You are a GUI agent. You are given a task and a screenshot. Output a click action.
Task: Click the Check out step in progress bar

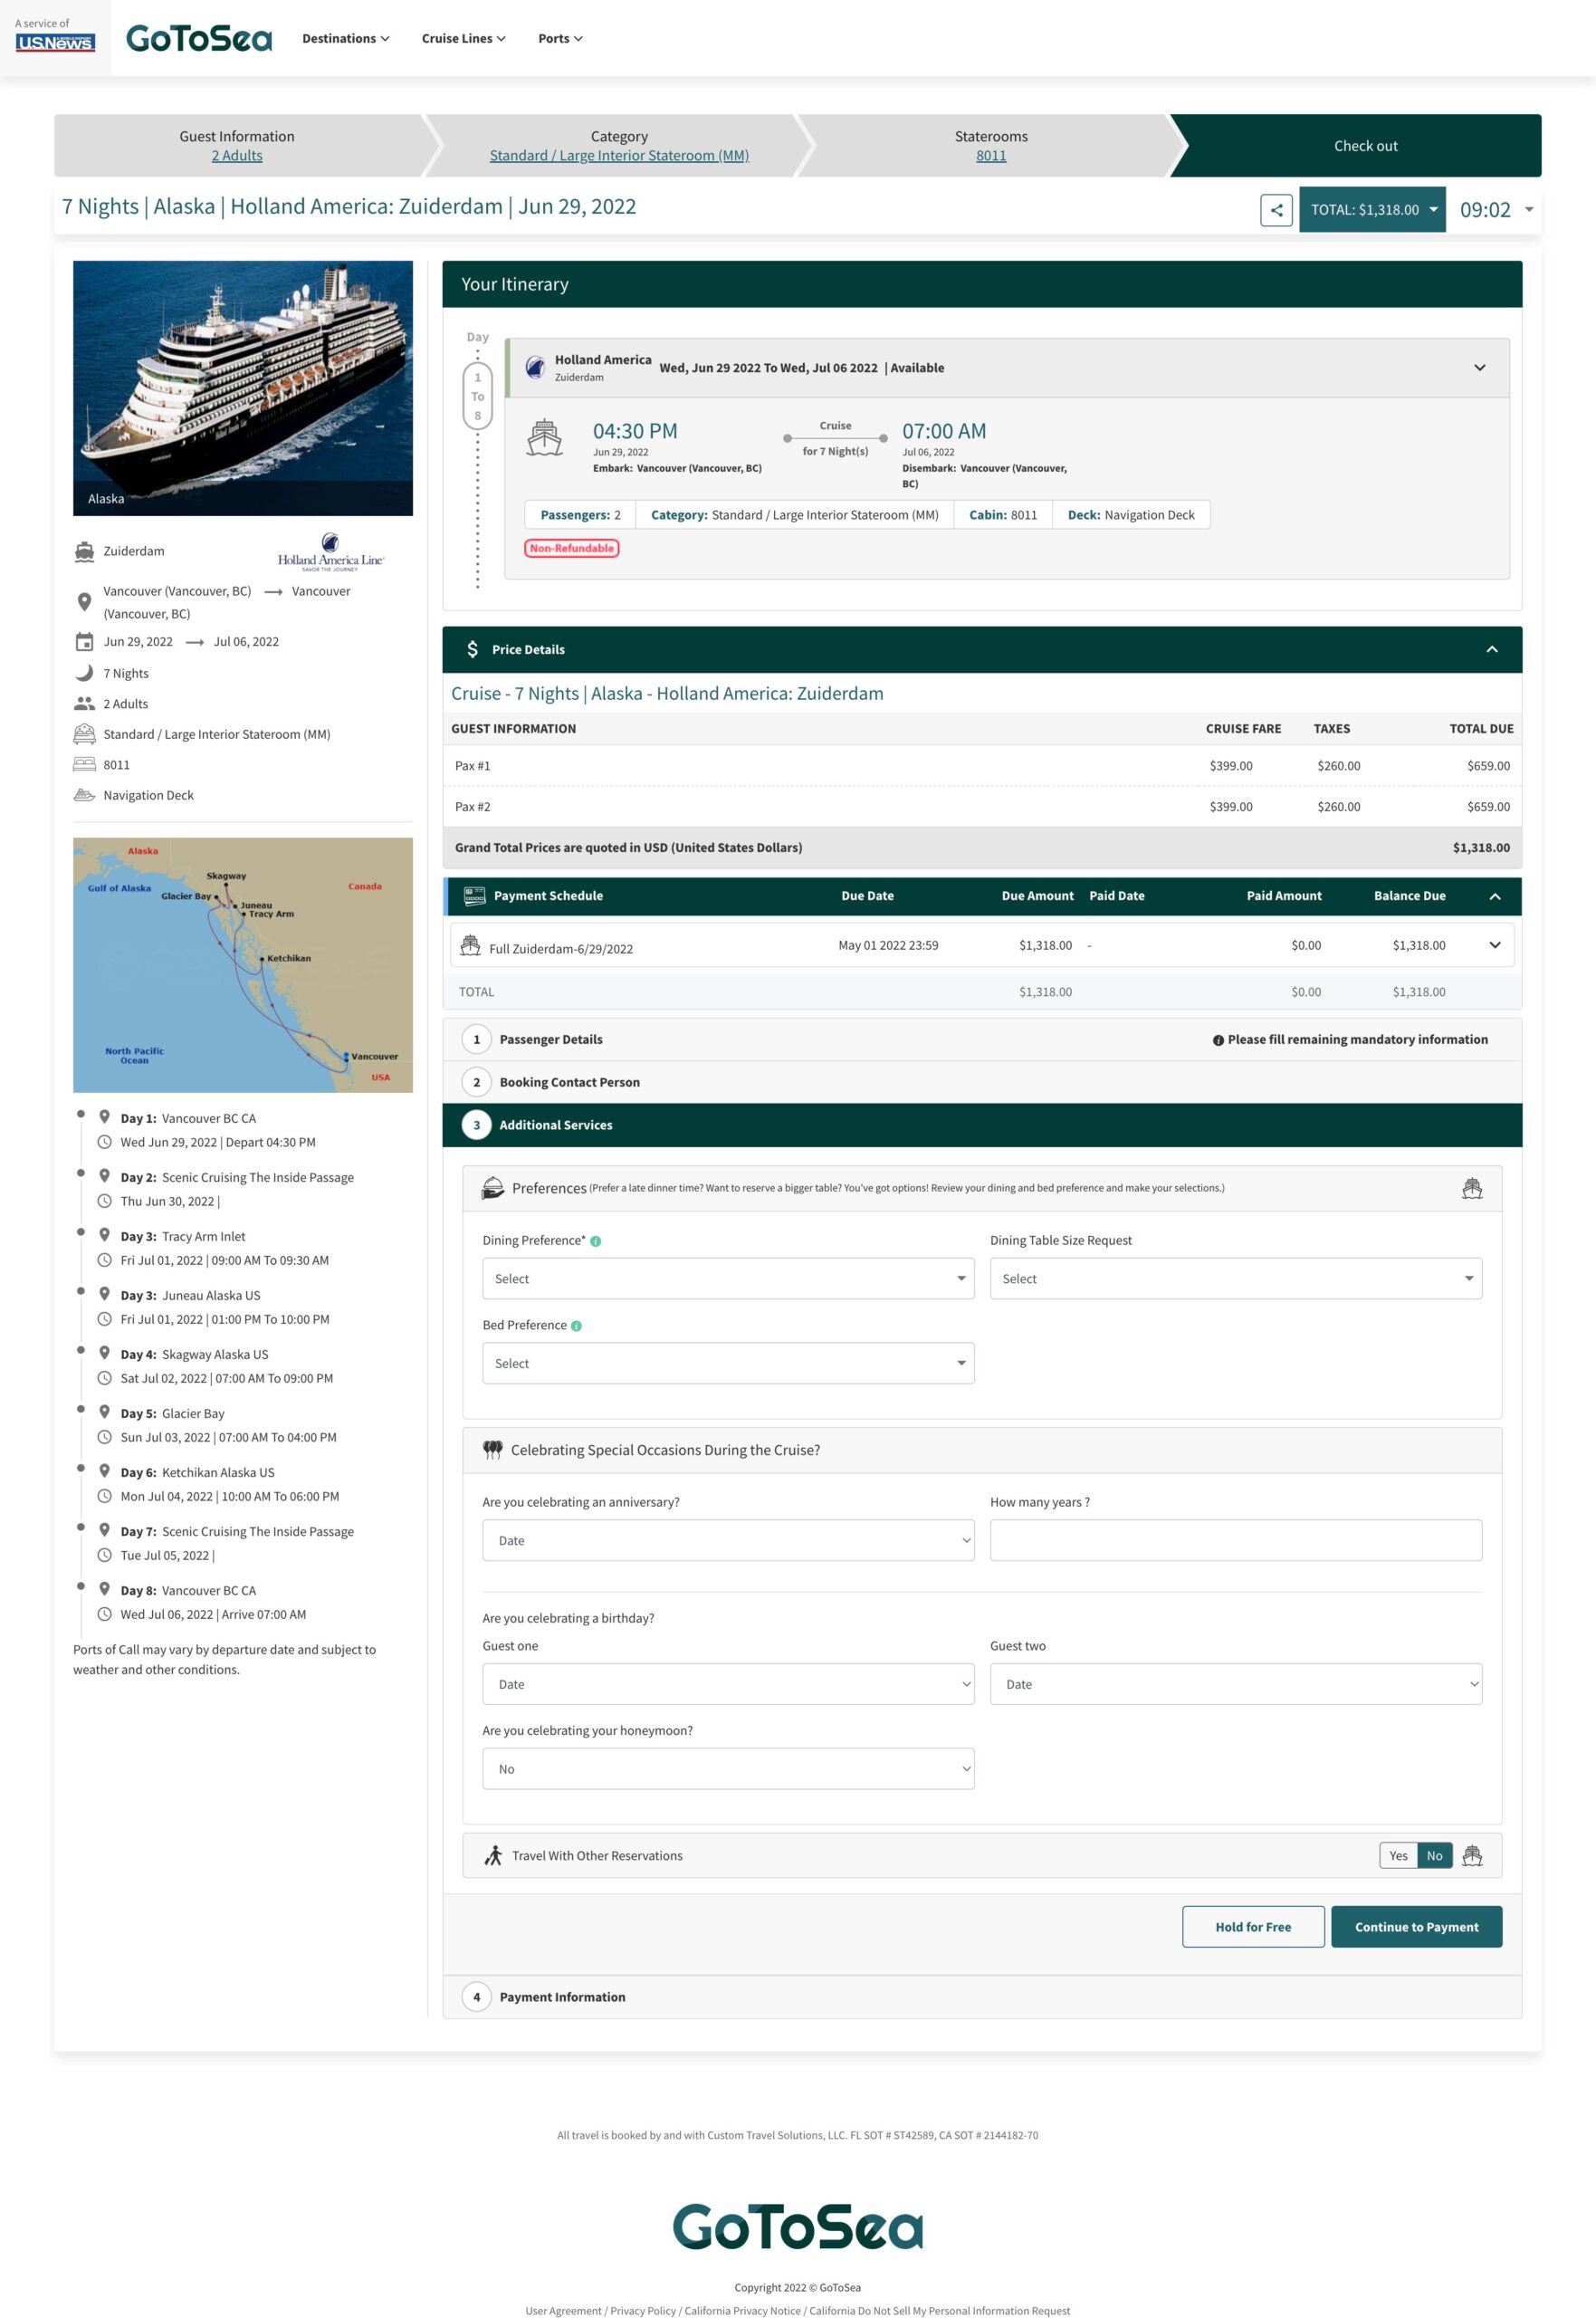pos(1365,146)
